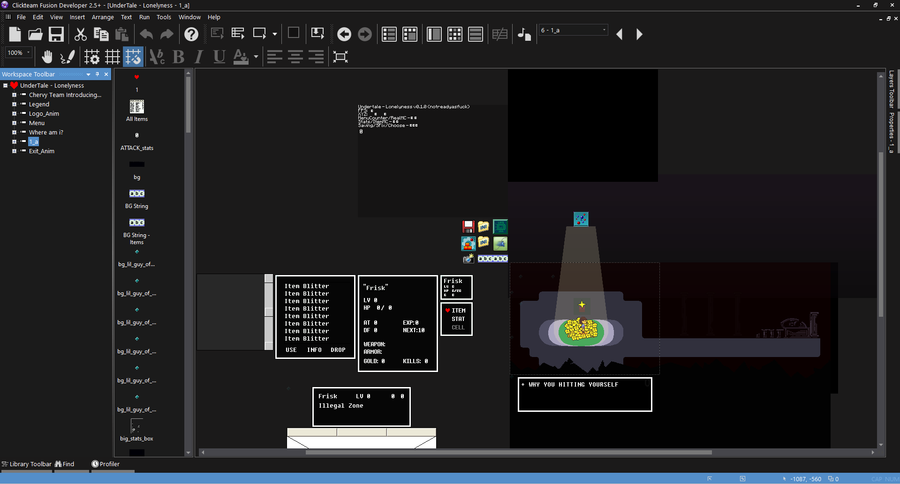Open Help with the question mark icon

coord(191,34)
